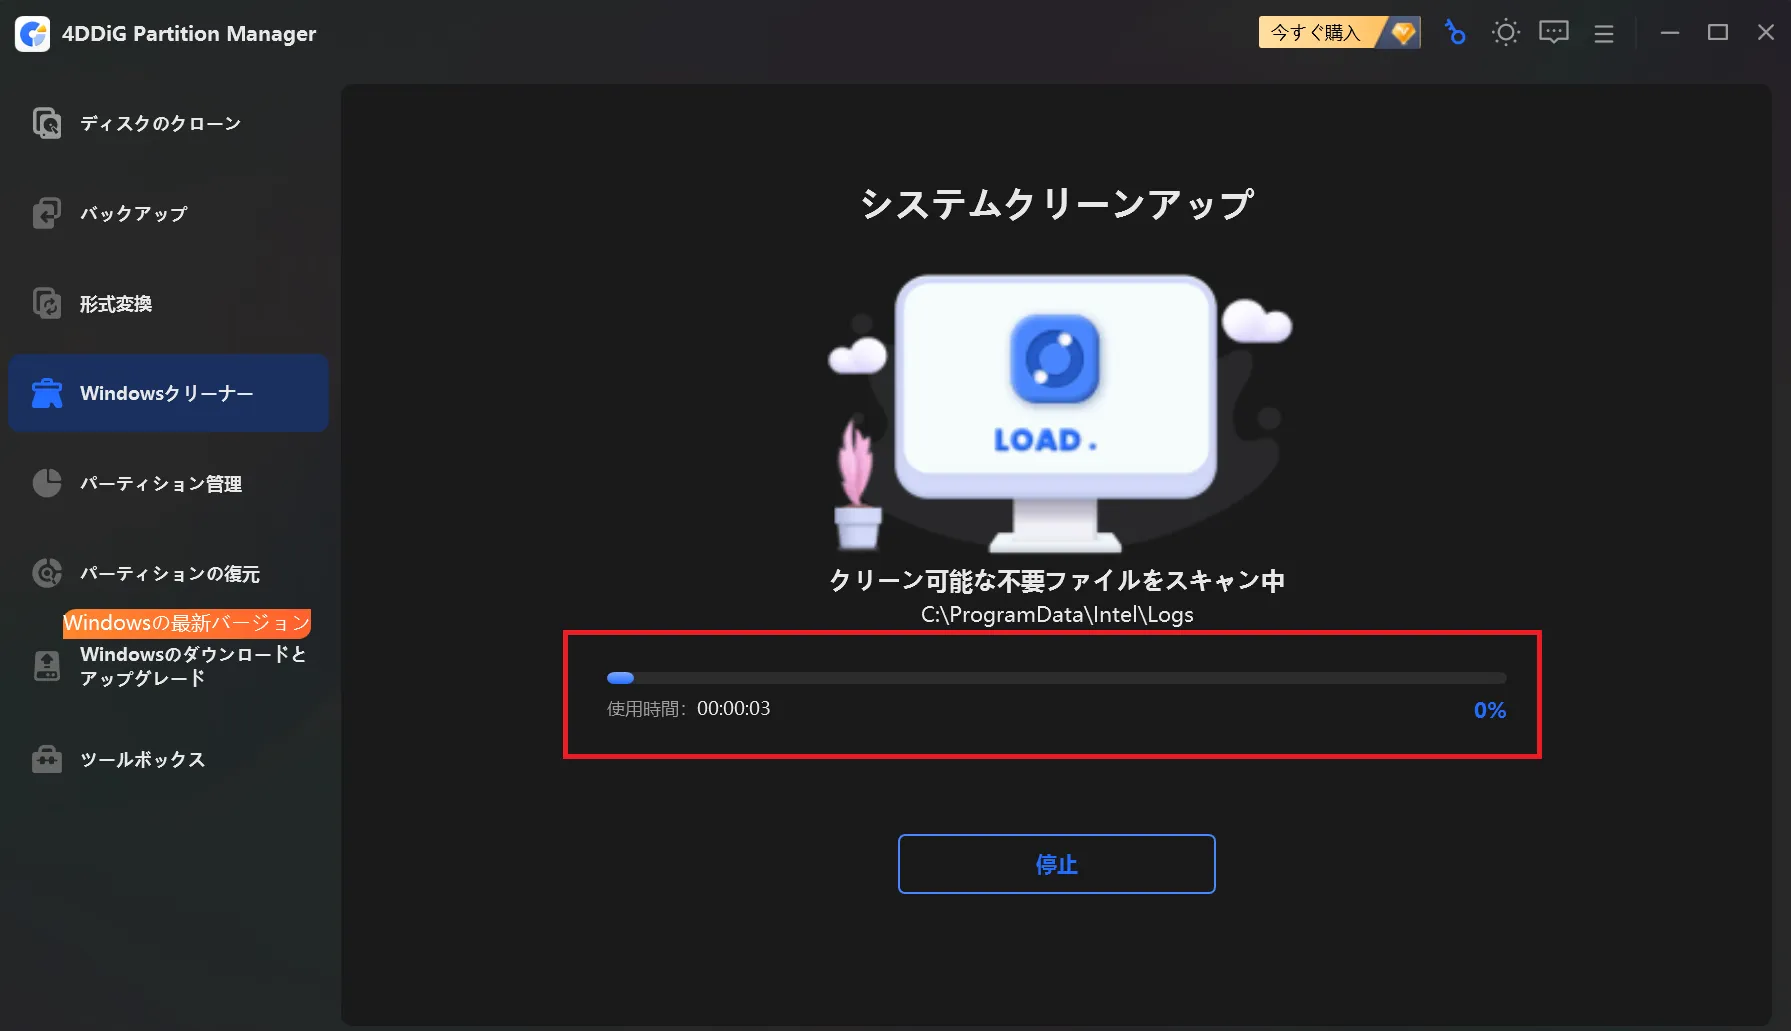Click the 4DDiG app logo icon

click(x=32, y=33)
